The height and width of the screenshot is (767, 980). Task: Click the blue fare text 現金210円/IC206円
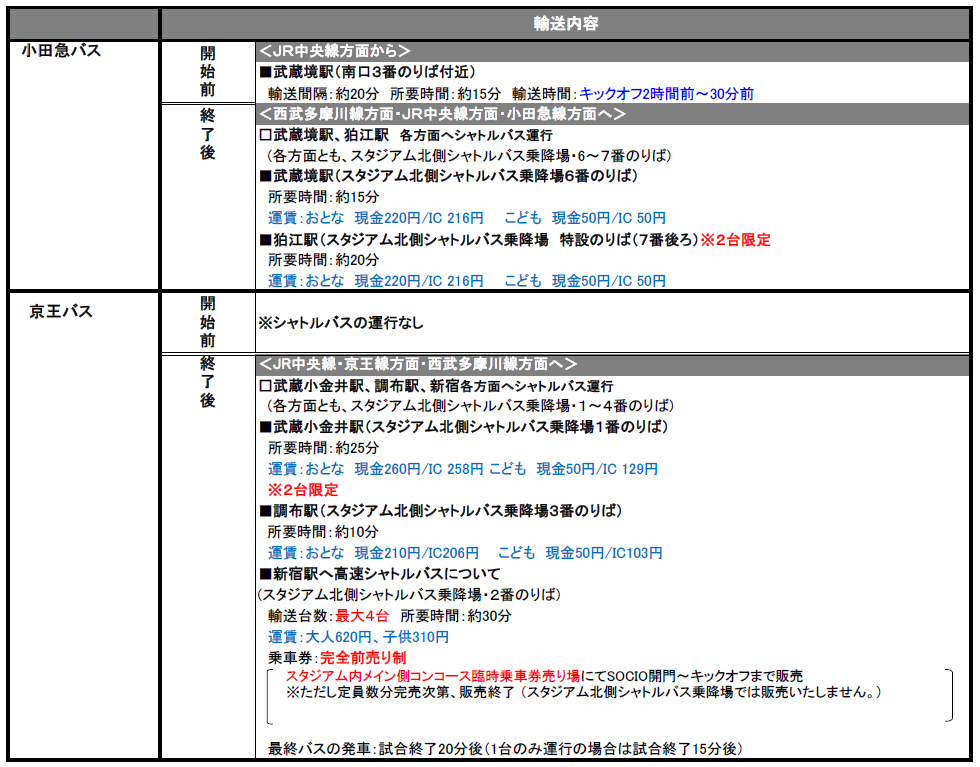(417, 553)
